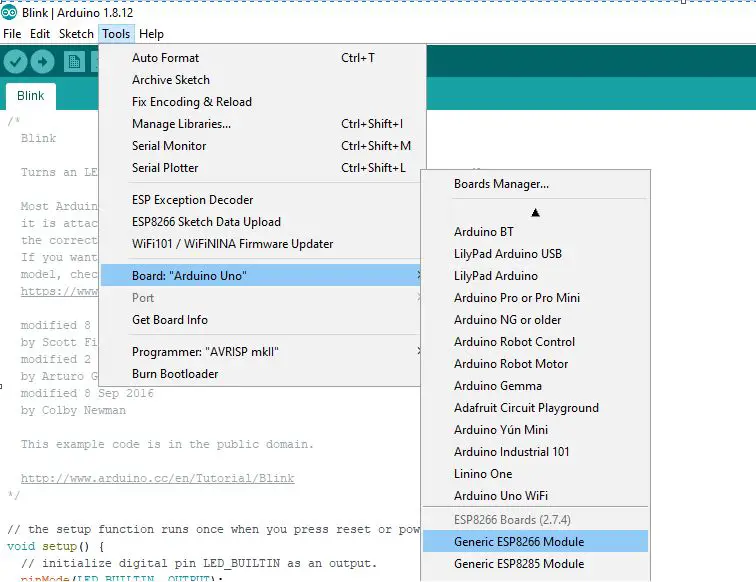Expand the Board: "Arduino Uno" submenu

(261, 275)
